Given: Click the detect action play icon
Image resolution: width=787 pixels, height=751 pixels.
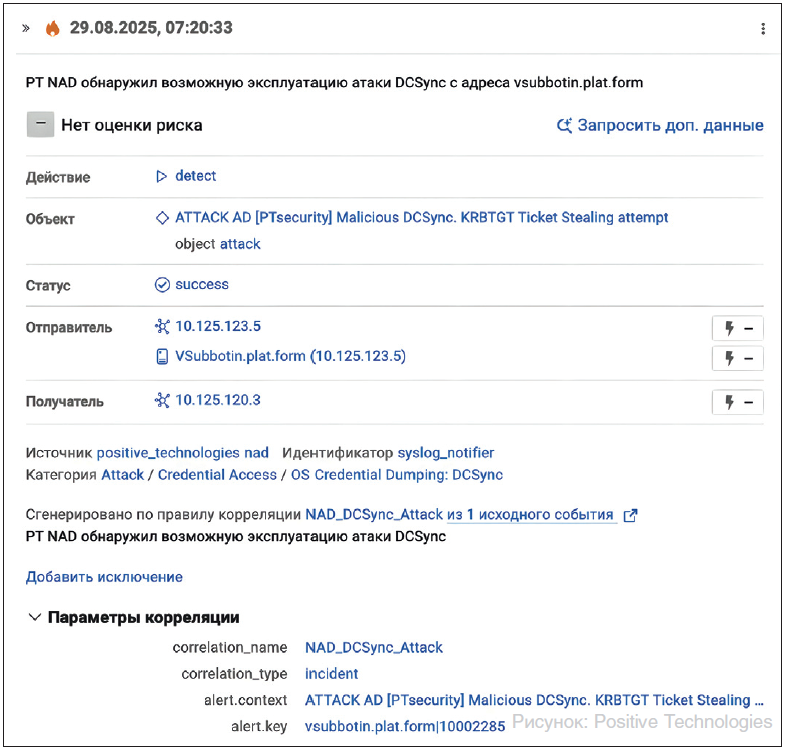Looking at the screenshot, I should click(x=161, y=176).
